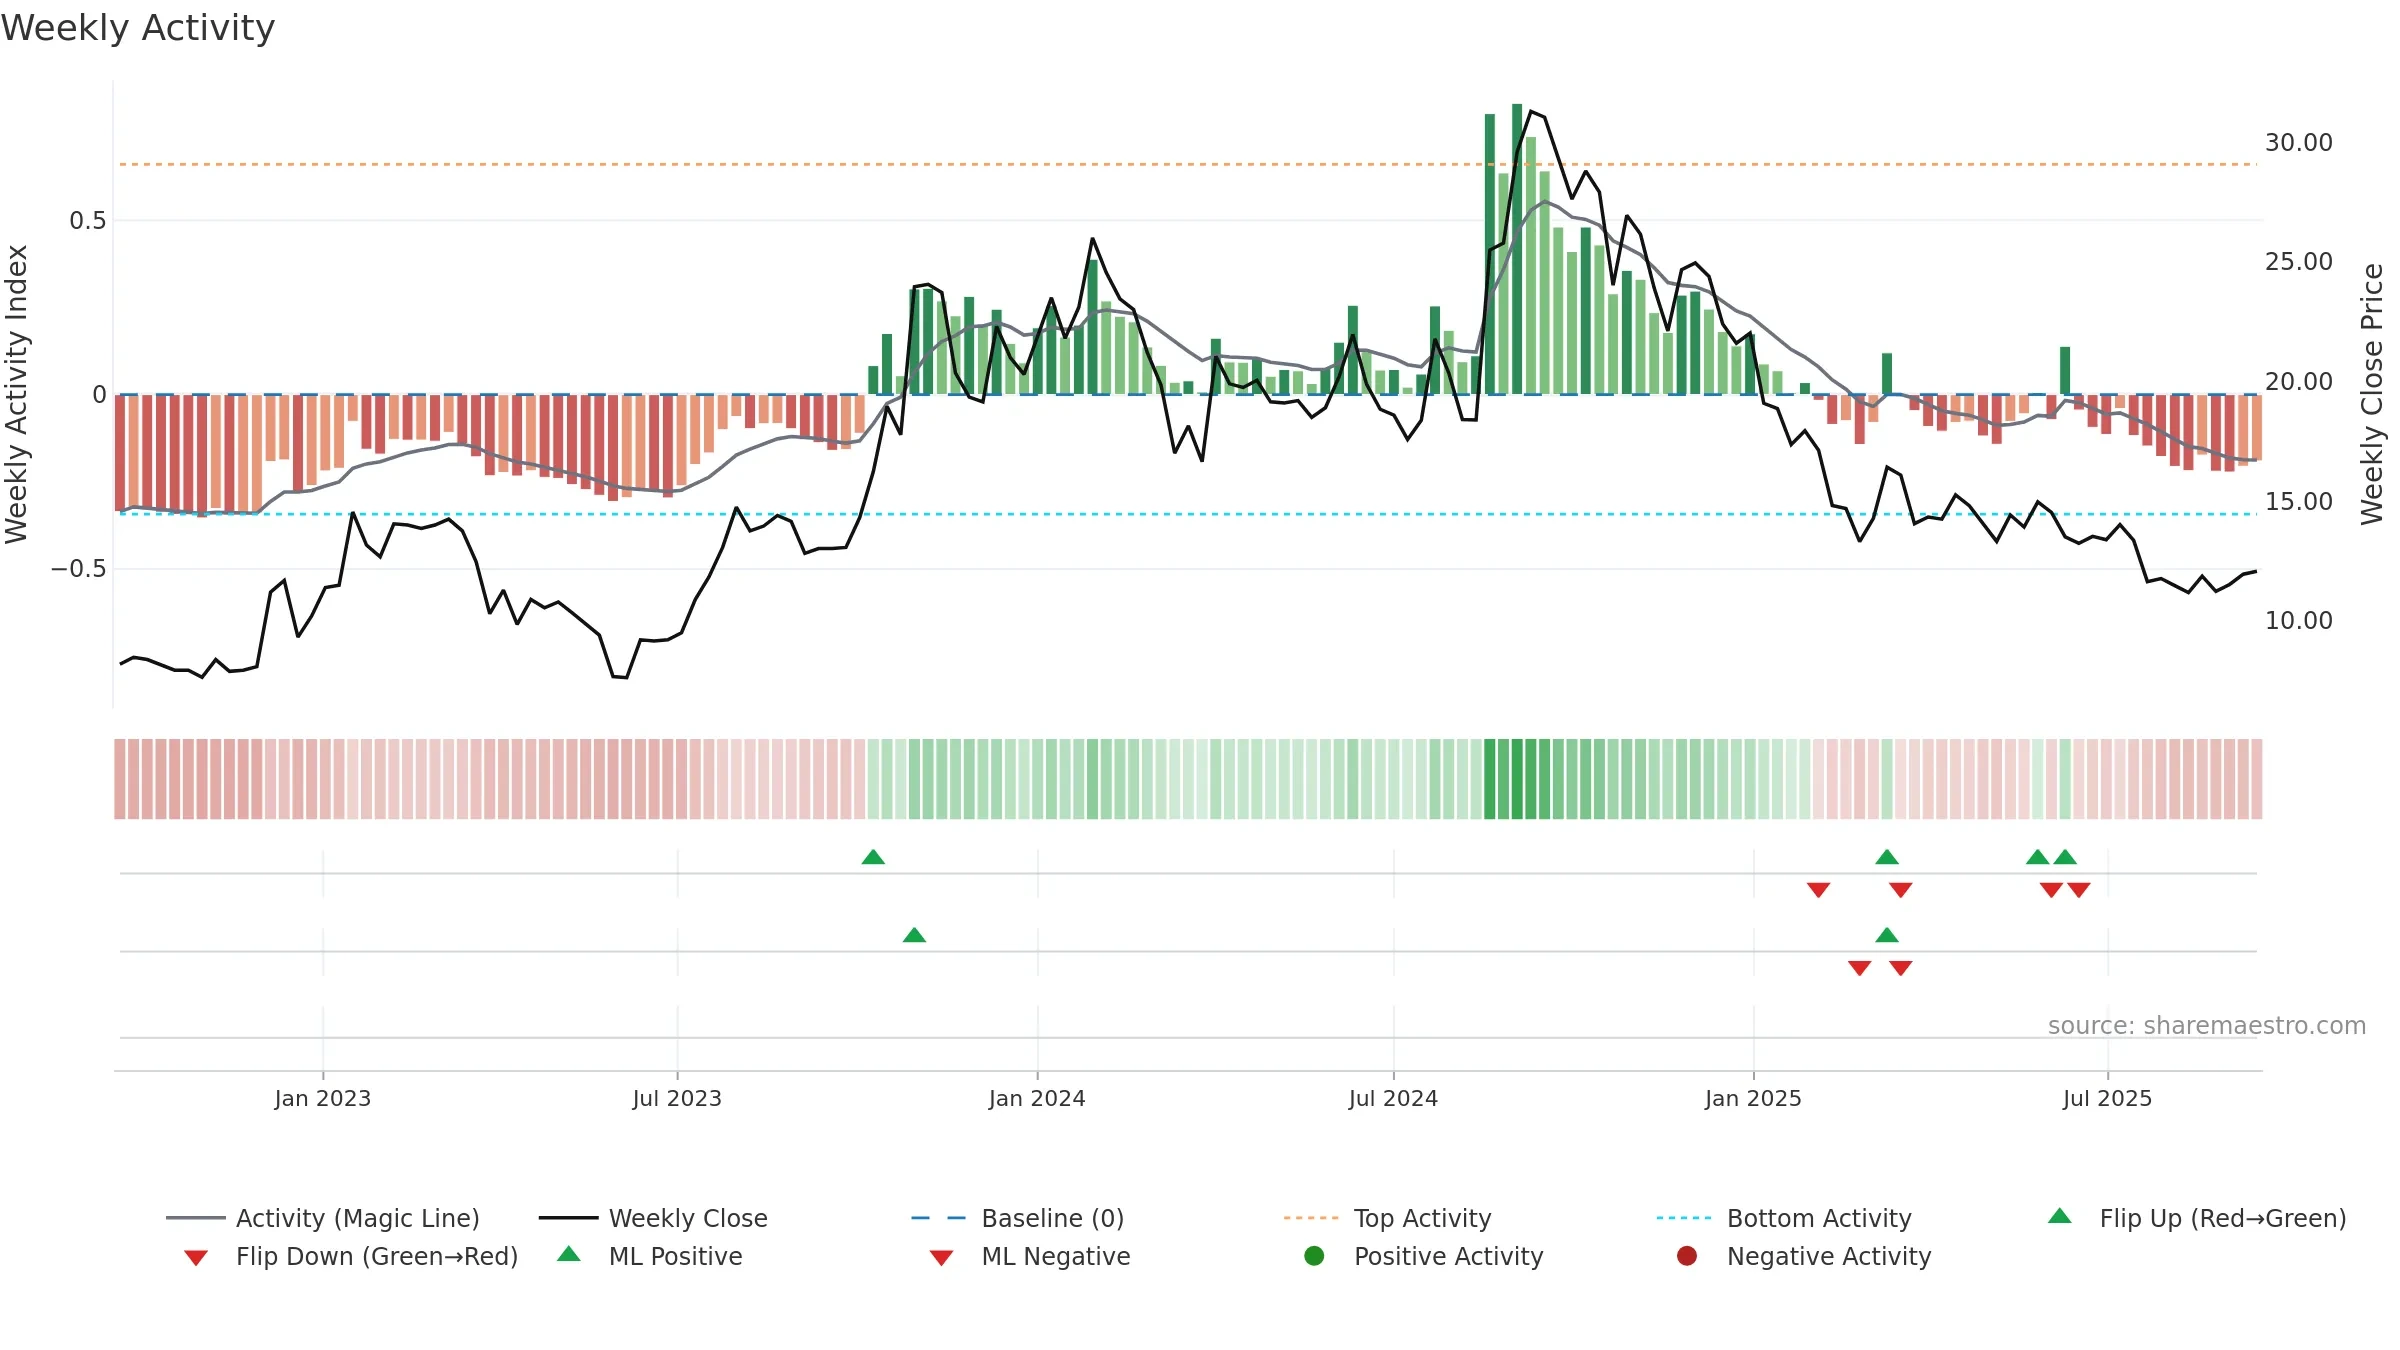This screenshot has height=1350, width=2400.
Task: Toggle Bottom Activity legend entry
Action: (x=1784, y=1218)
